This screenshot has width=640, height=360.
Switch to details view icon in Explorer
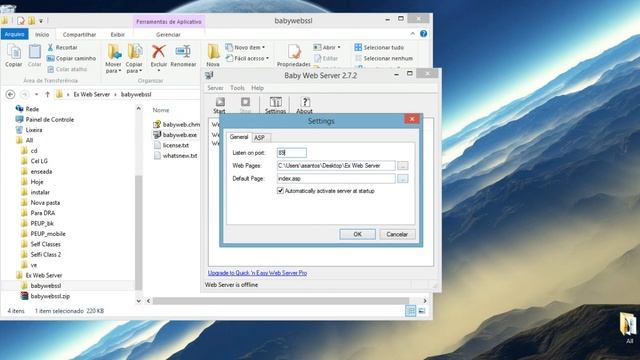pyautogui.click(x=411, y=311)
